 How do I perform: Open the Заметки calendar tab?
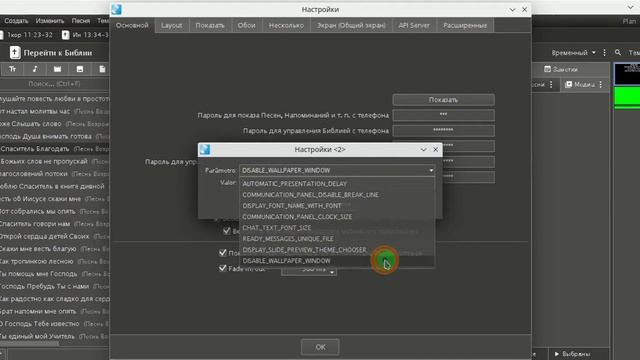tap(561, 69)
